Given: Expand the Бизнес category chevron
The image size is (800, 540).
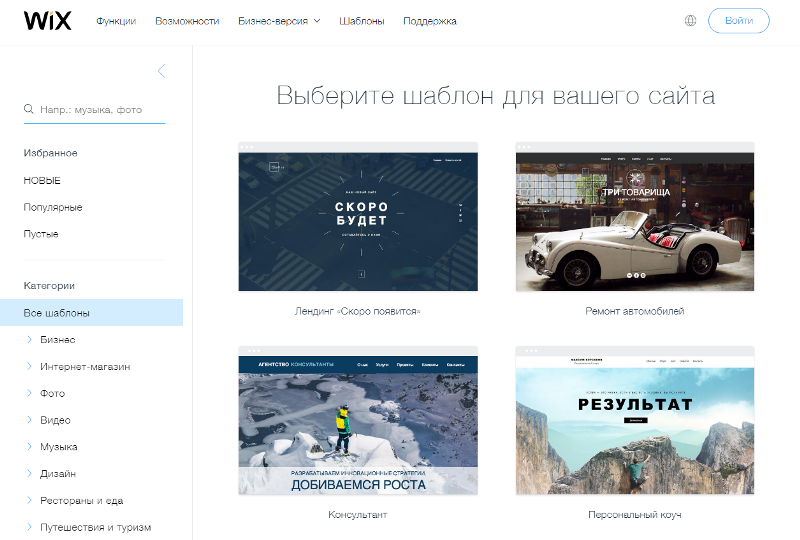Looking at the screenshot, I should [29, 339].
